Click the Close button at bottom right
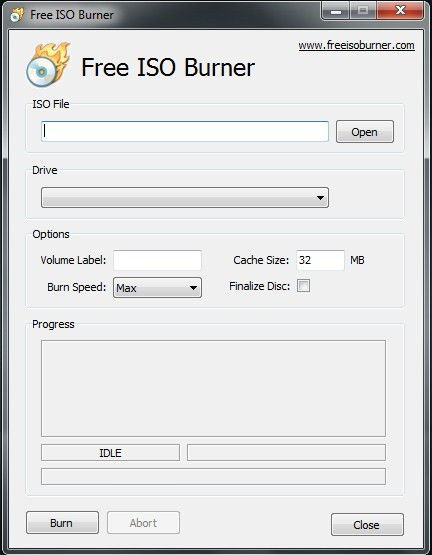The image size is (432, 555). pos(367,525)
